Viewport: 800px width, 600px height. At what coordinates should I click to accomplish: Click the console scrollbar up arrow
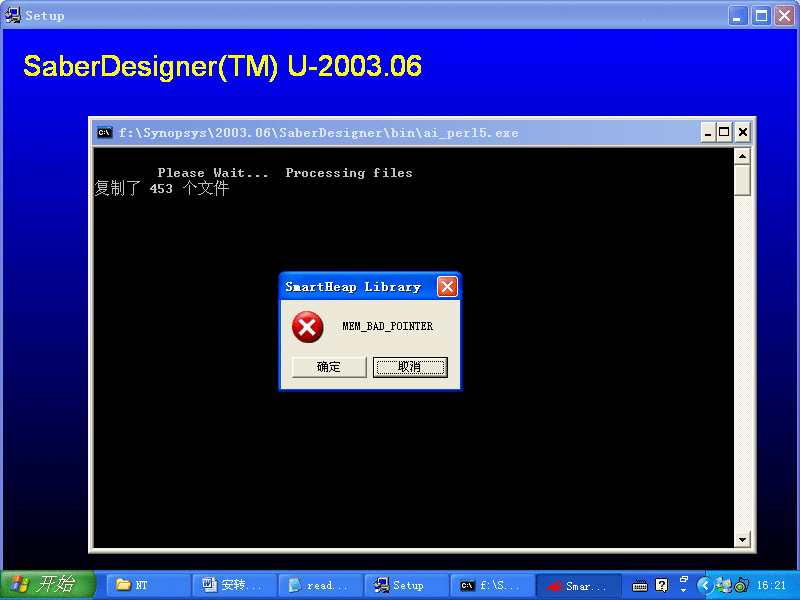742,156
